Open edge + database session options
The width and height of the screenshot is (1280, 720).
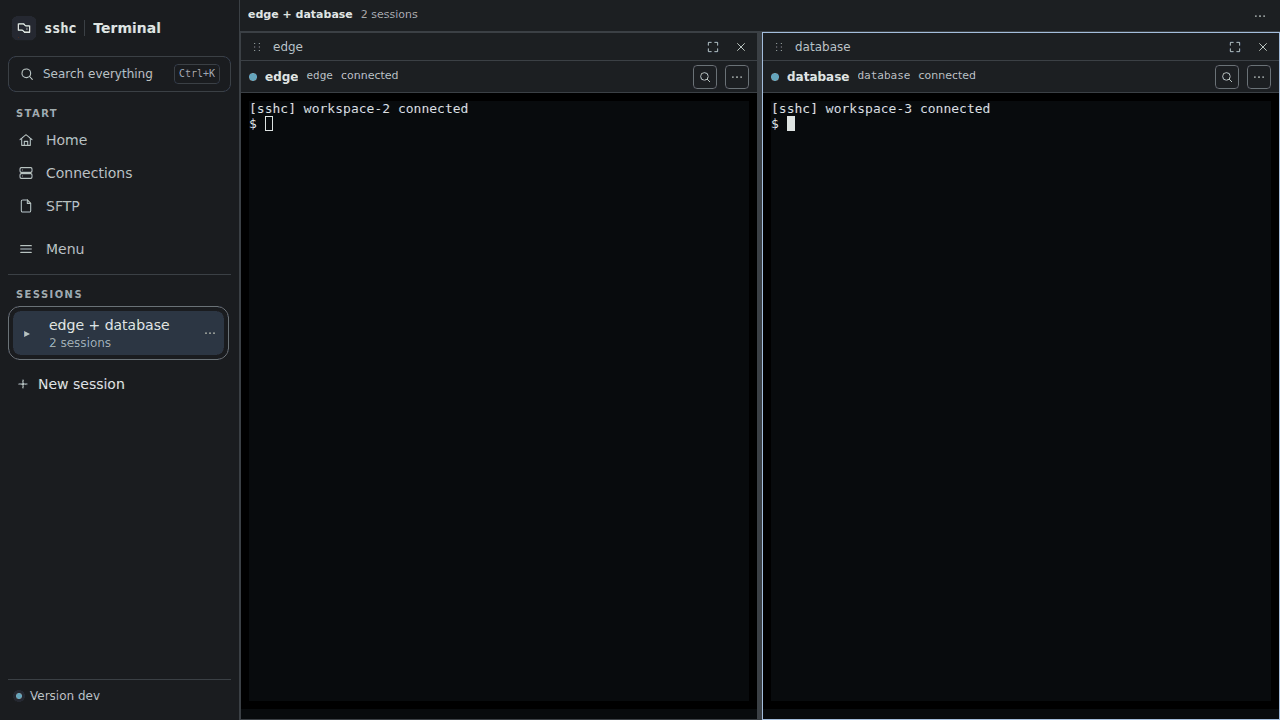coord(210,333)
